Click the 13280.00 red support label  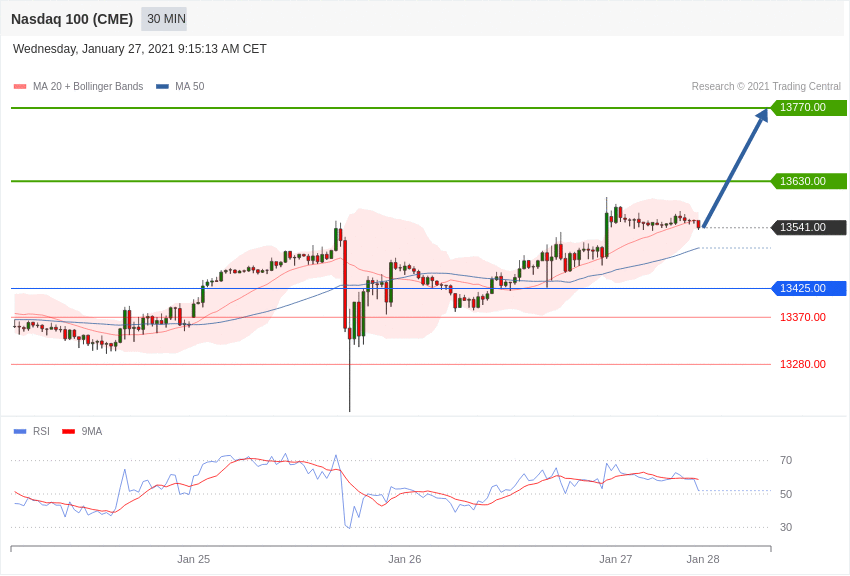pyautogui.click(x=803, y=364)
